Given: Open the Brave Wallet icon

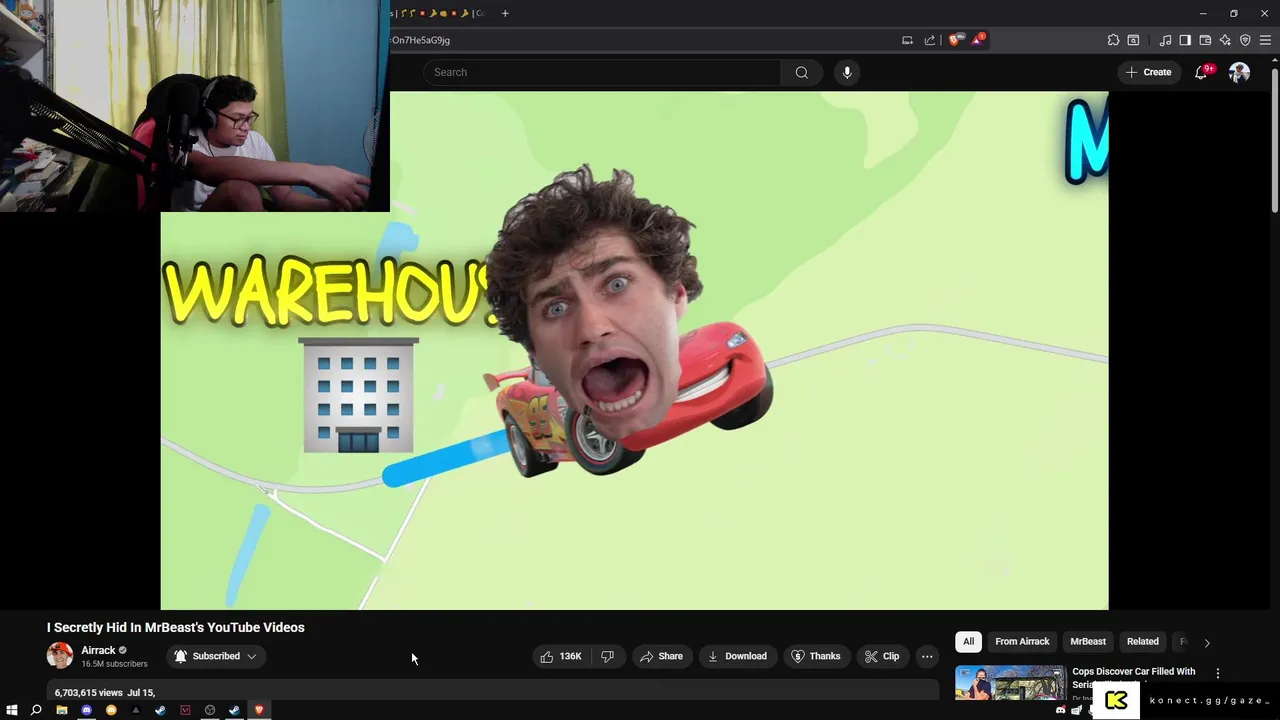Looking at the screenshot, I should 1205,40.
